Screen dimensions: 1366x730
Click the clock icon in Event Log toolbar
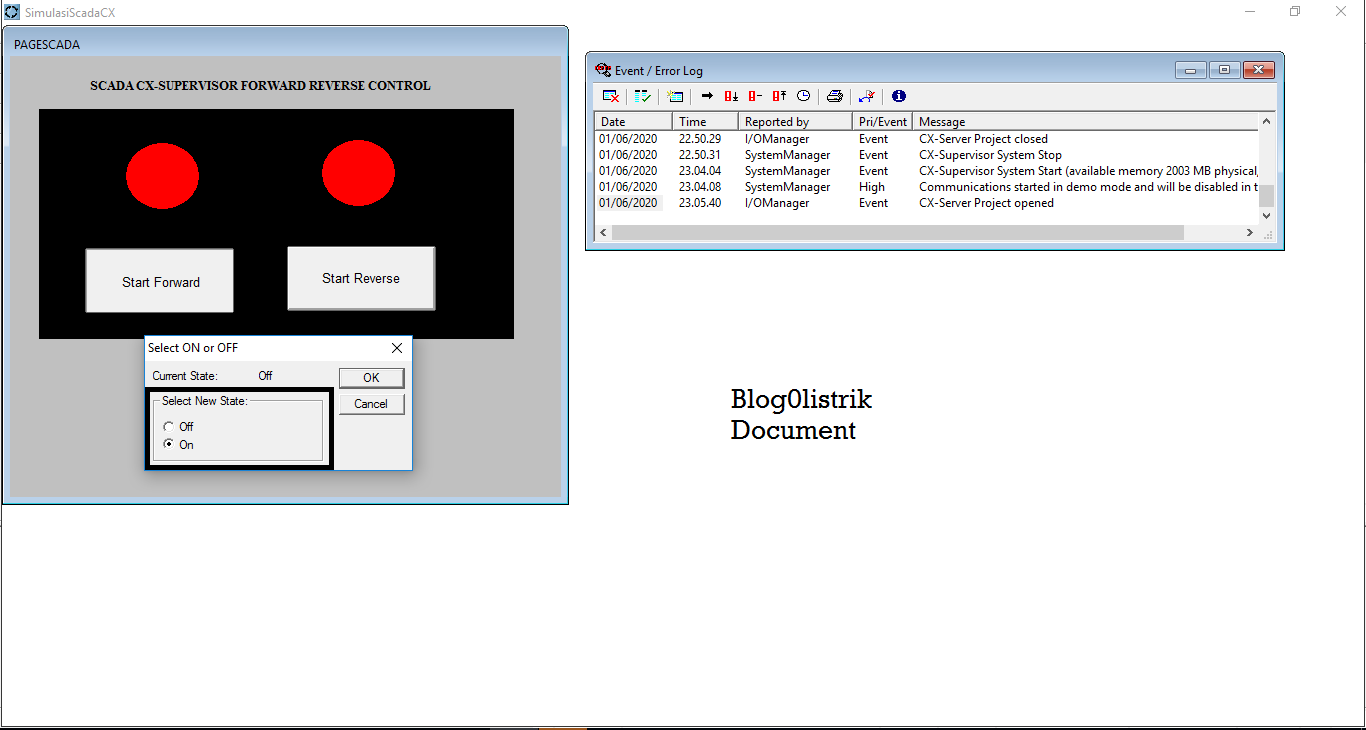[803, 96]
